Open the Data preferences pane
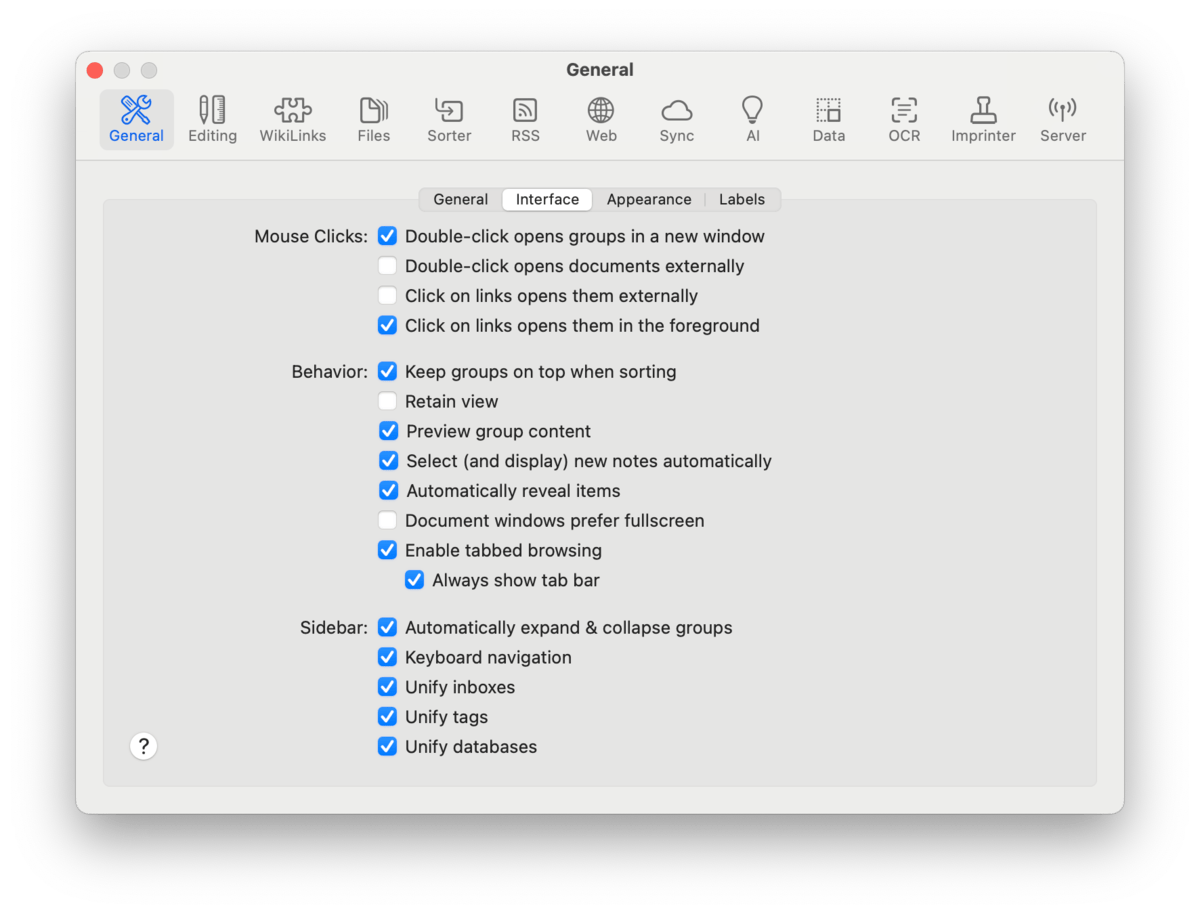 click(x=828, y=119)
